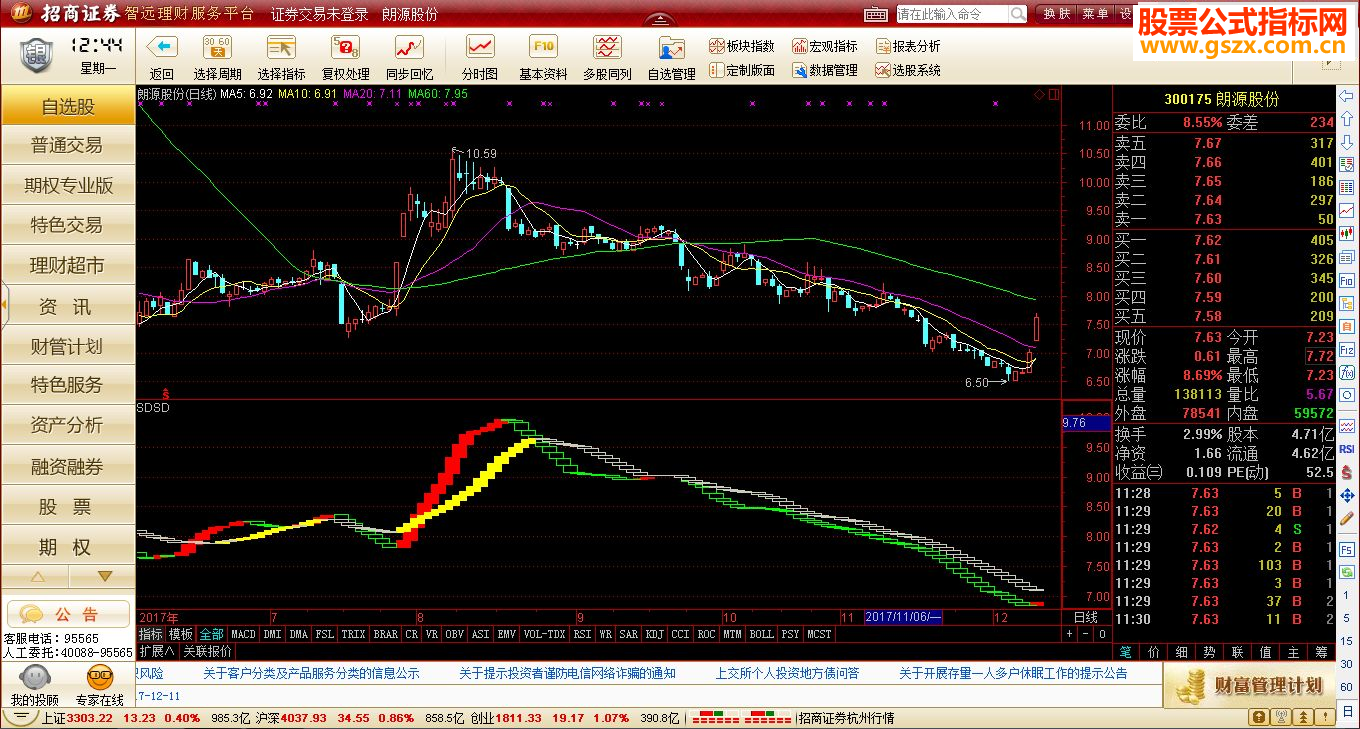Click the 我的投顾 advisor icon

pyautogui.click(x=34, y=679)
